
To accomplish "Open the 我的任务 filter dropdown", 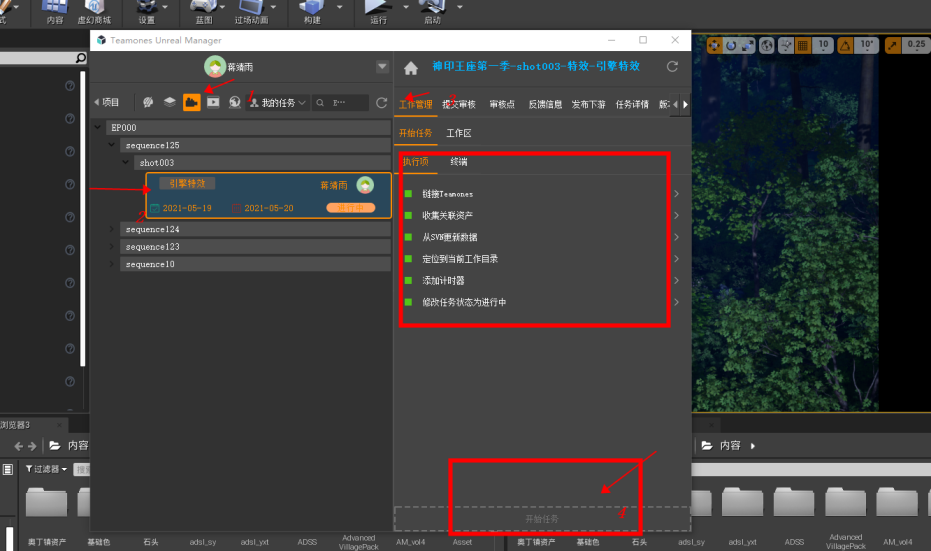I will [278, 103].
